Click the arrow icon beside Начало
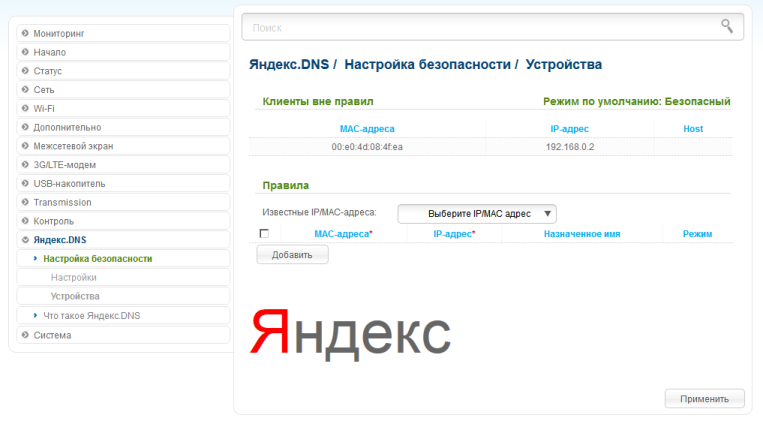Viewport: 763px width, 424px height. click(25, 52)
